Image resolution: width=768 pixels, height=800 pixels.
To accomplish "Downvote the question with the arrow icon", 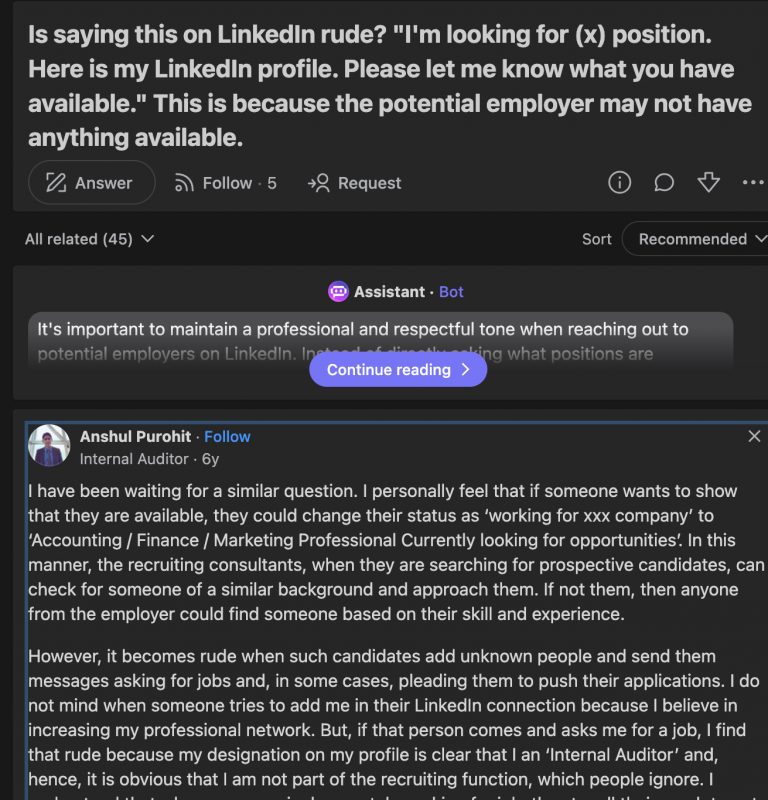I will tap(709, 183).
